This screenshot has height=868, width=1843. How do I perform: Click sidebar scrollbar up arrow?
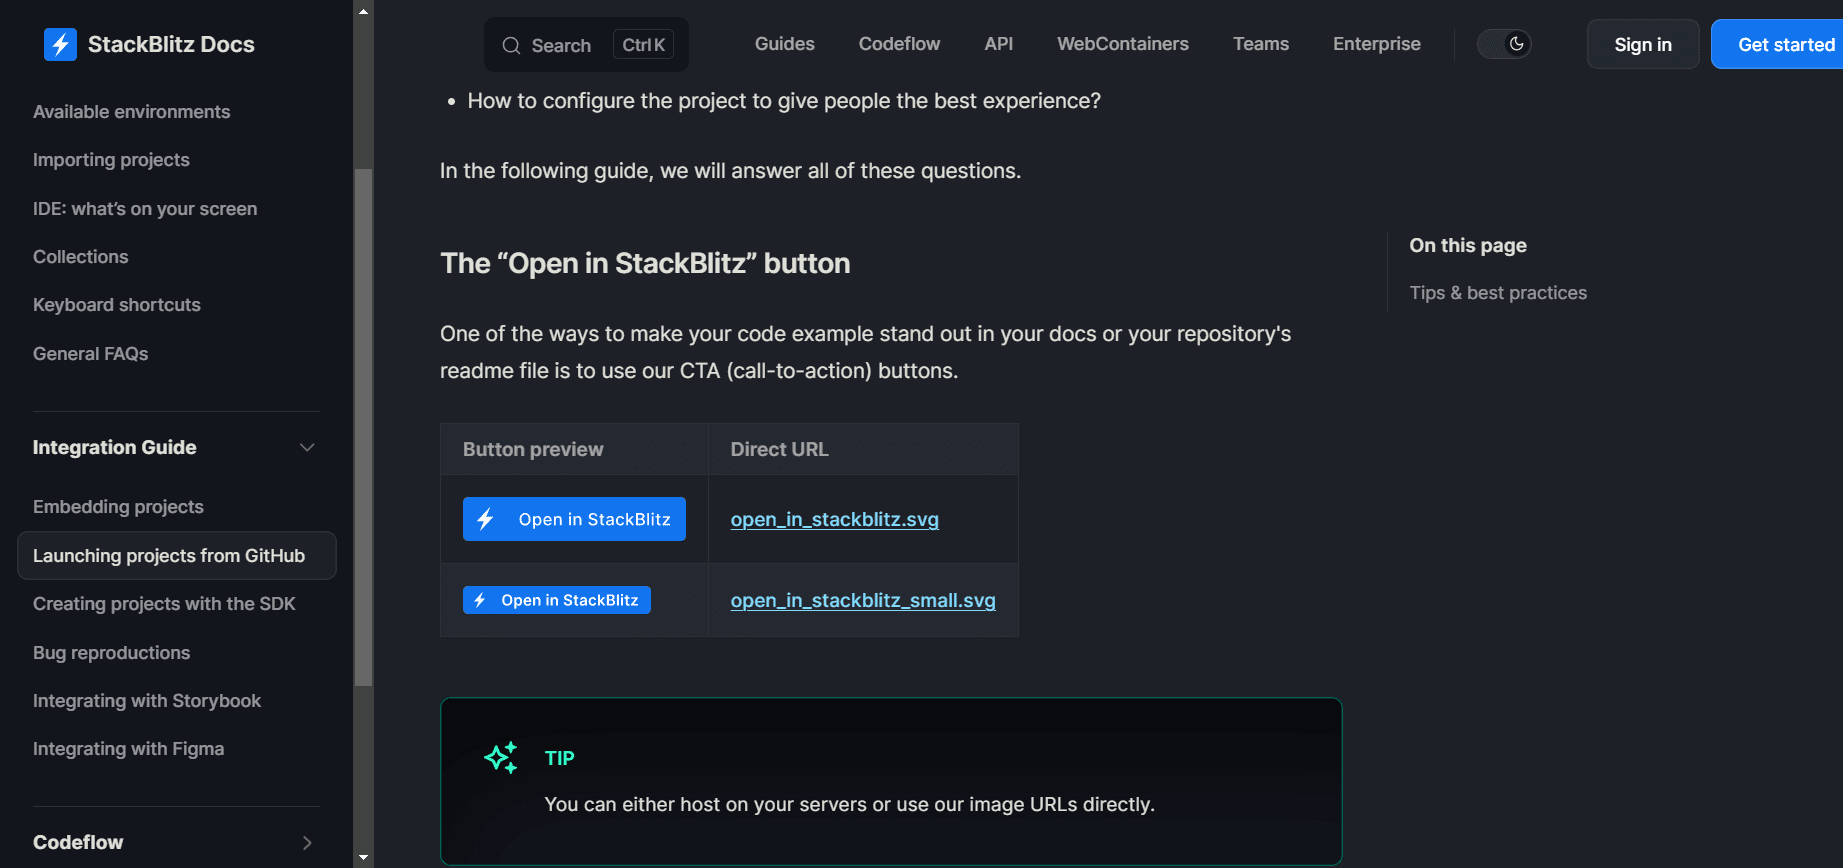[363, 11]
